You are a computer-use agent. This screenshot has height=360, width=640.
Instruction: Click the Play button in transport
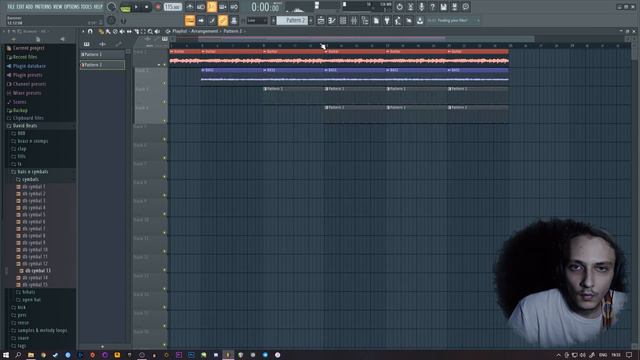[x=136, y=7]
